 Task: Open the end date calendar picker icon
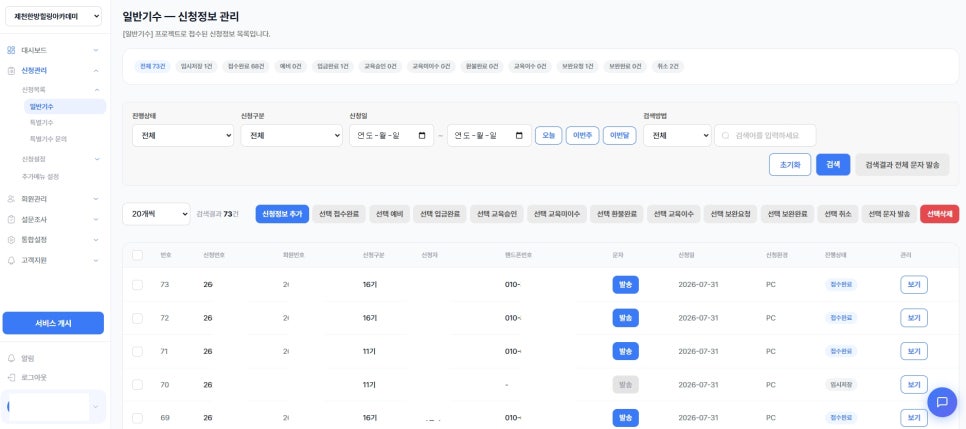click(x=519, y=136)
